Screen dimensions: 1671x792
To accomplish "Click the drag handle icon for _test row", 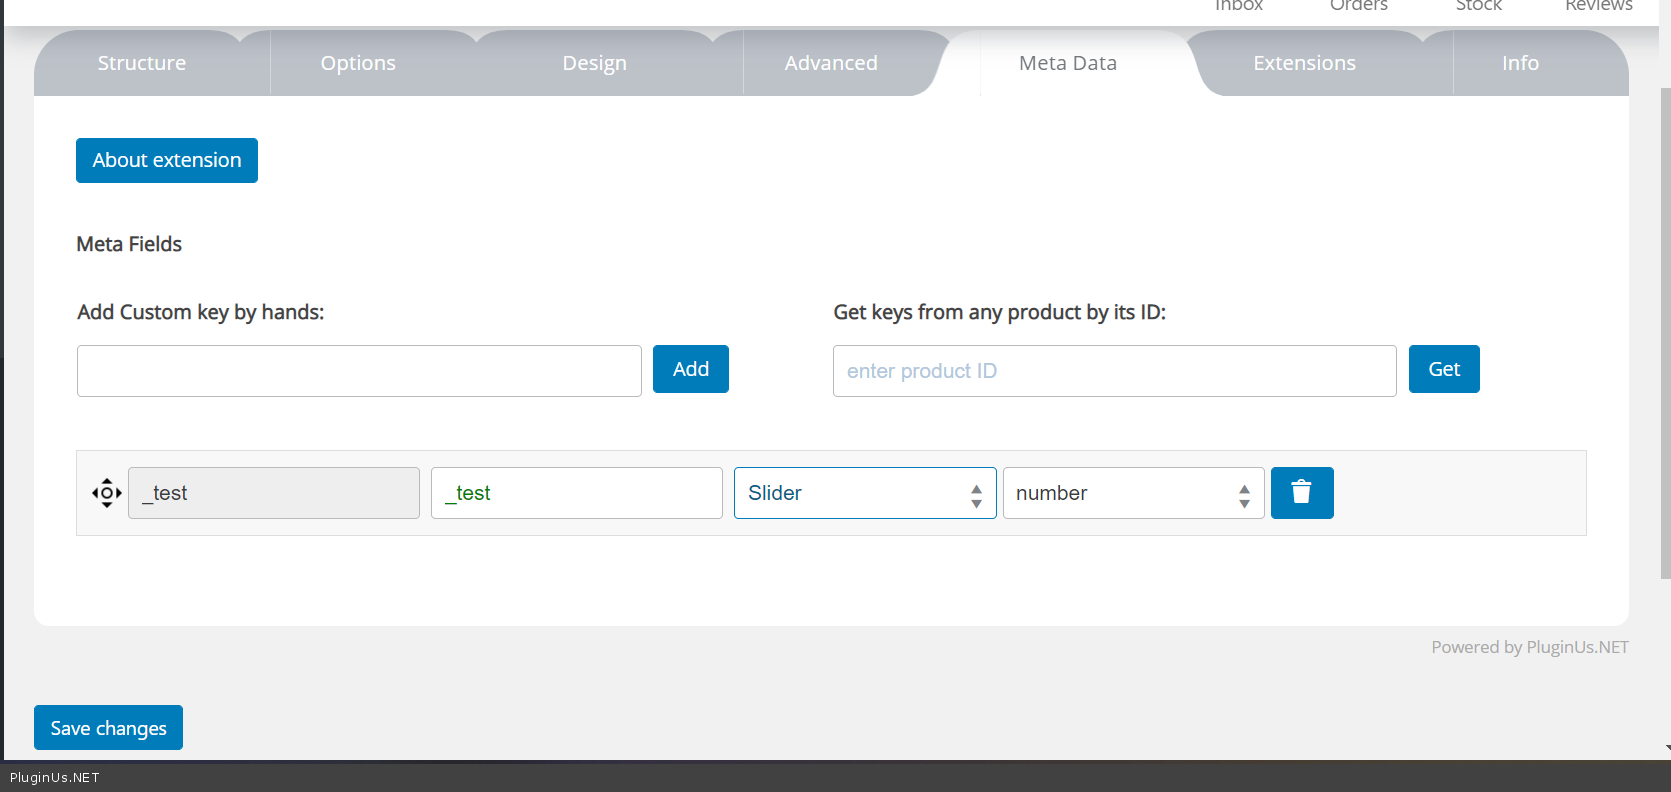I will pyautogui.click(x=107, y=493).
